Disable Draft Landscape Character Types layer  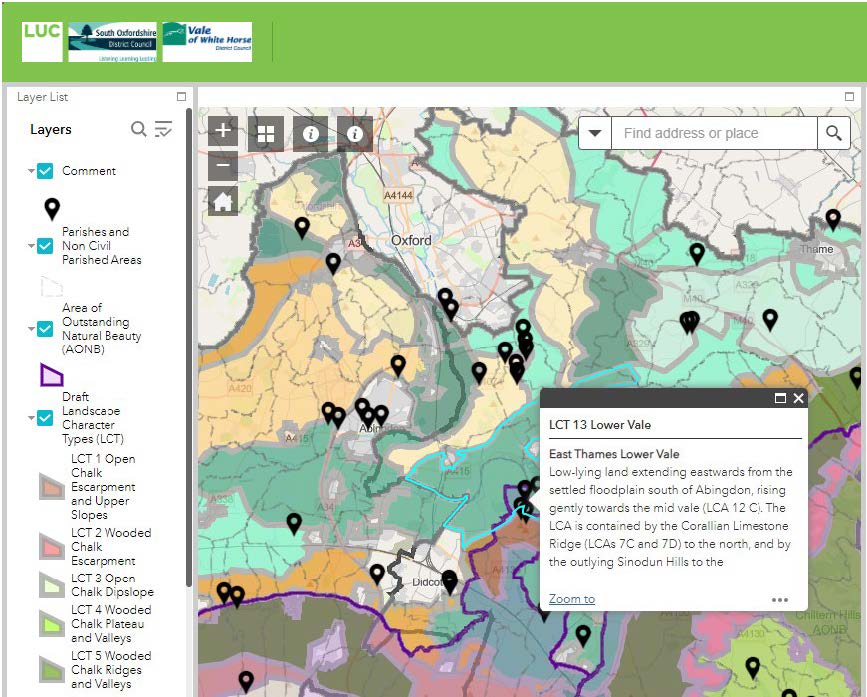(x=45, y=418)
